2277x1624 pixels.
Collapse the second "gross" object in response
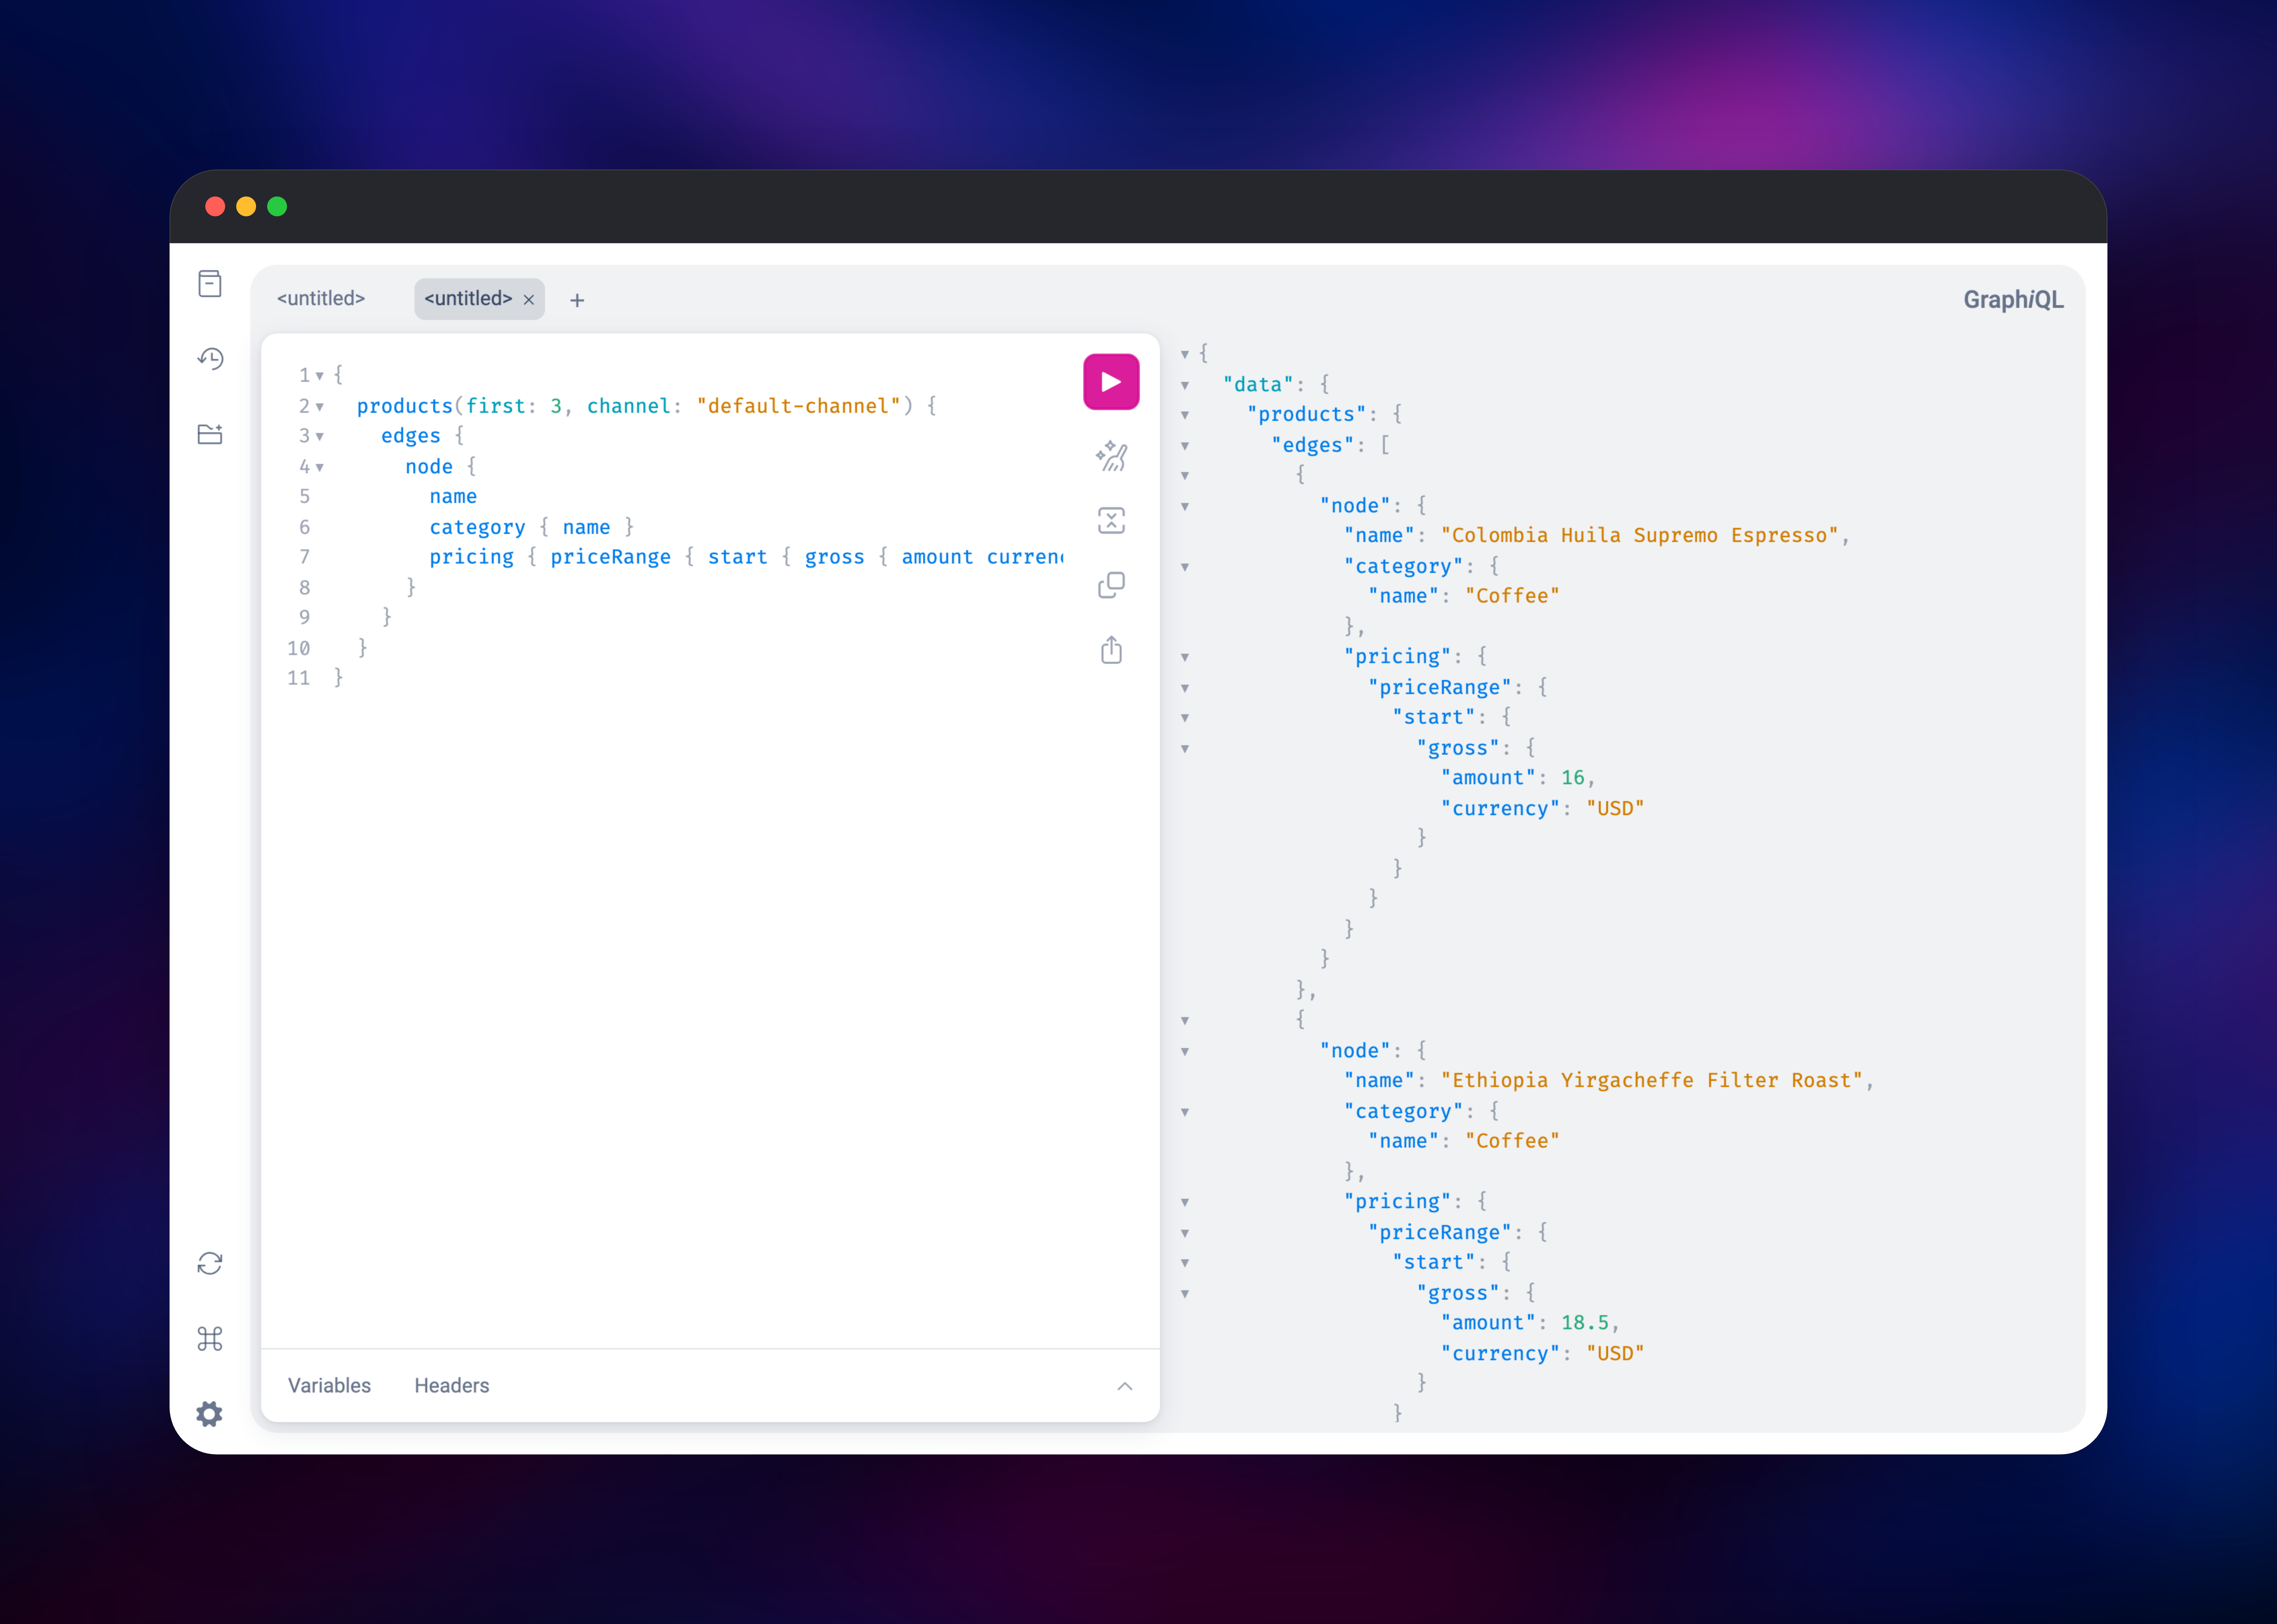click(1185, 1294)
